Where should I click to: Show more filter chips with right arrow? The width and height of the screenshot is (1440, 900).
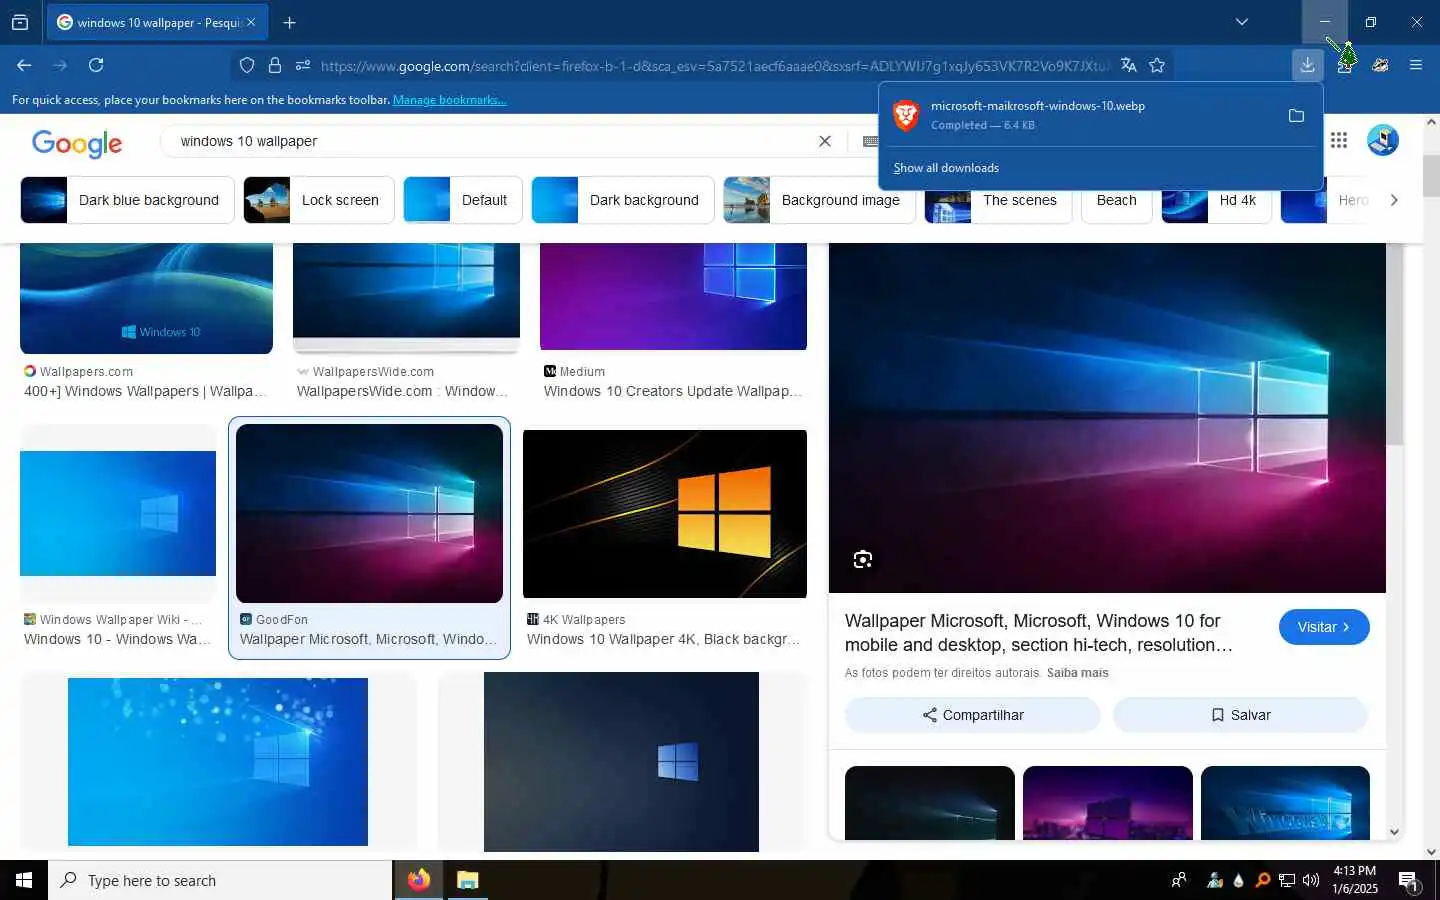1394,200
